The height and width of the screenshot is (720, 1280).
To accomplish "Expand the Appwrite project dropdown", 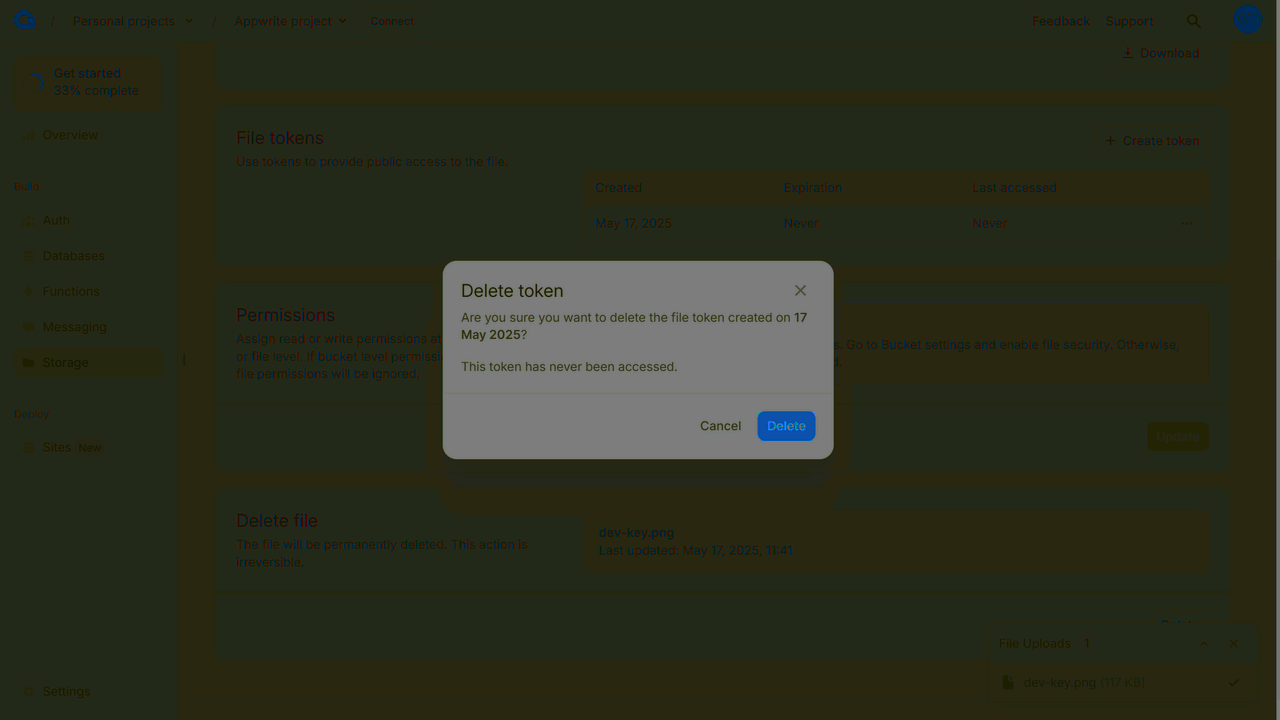I will click(290, 20).
